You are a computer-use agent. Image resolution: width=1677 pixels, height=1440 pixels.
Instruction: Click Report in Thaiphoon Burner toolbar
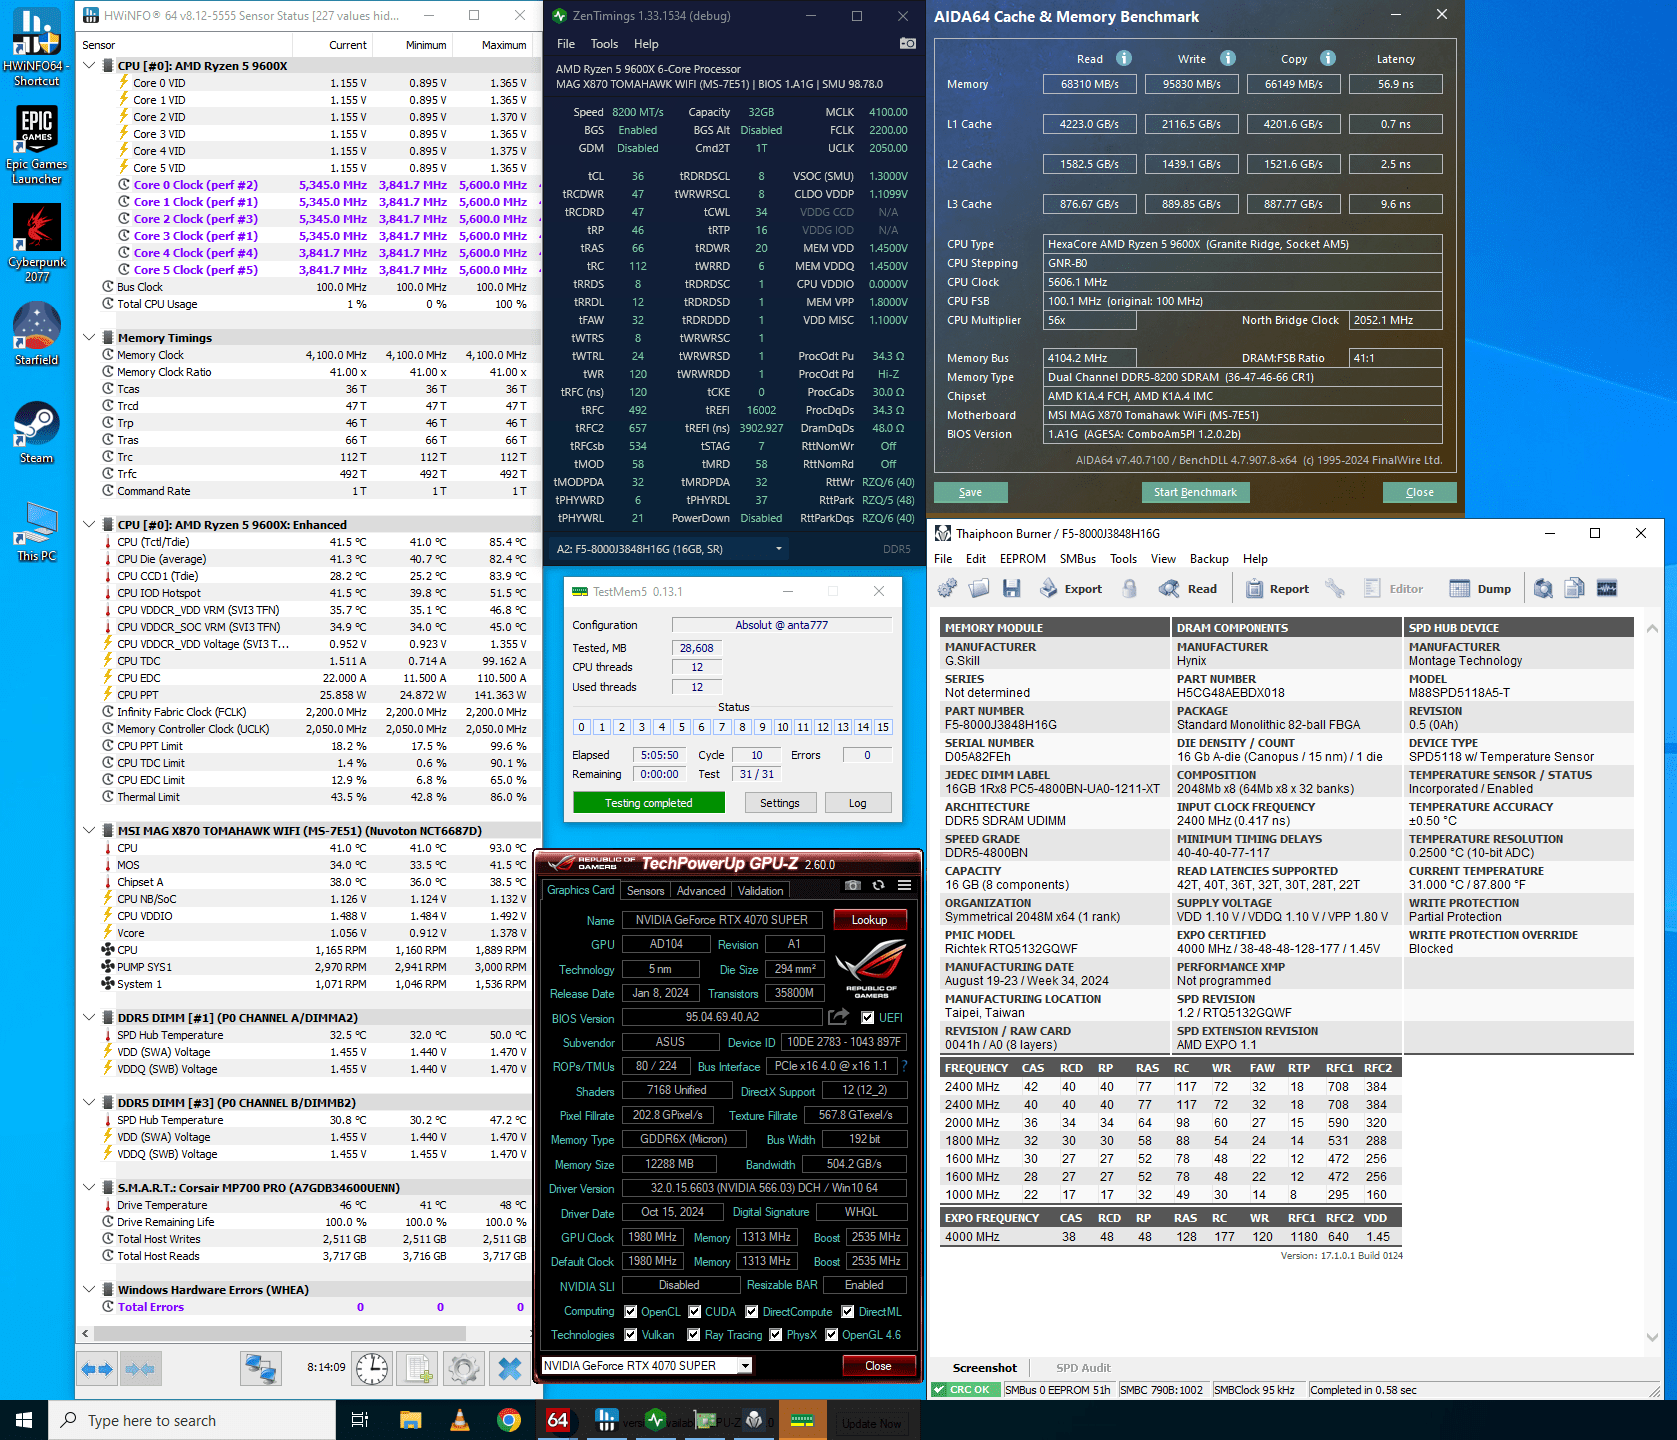1277,589
